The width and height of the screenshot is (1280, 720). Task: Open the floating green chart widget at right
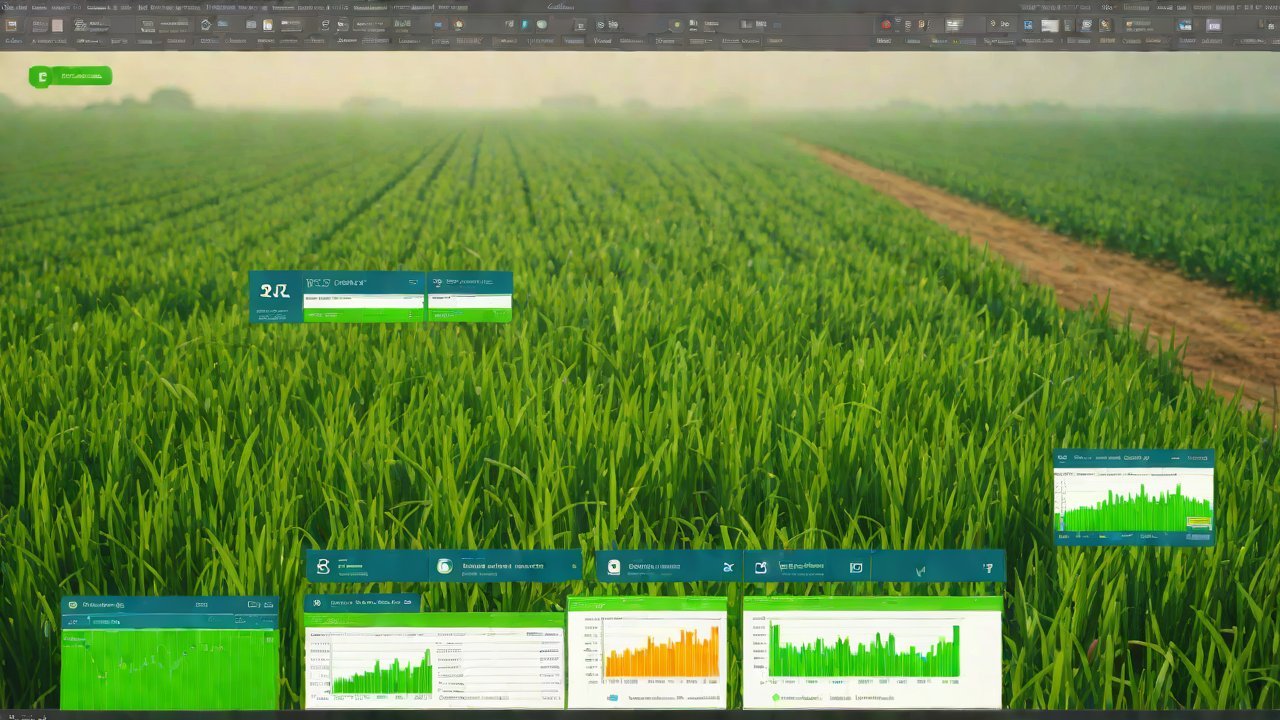(1133, 498)
